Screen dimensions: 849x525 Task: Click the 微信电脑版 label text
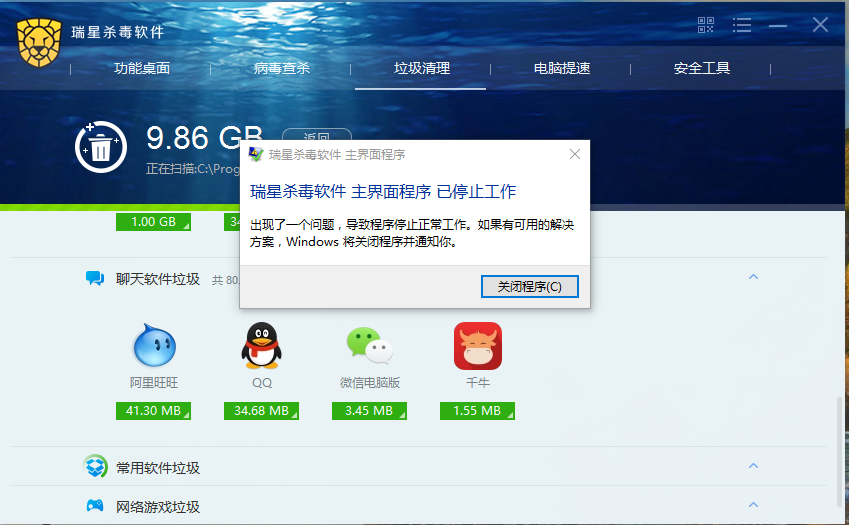point(370,383)
